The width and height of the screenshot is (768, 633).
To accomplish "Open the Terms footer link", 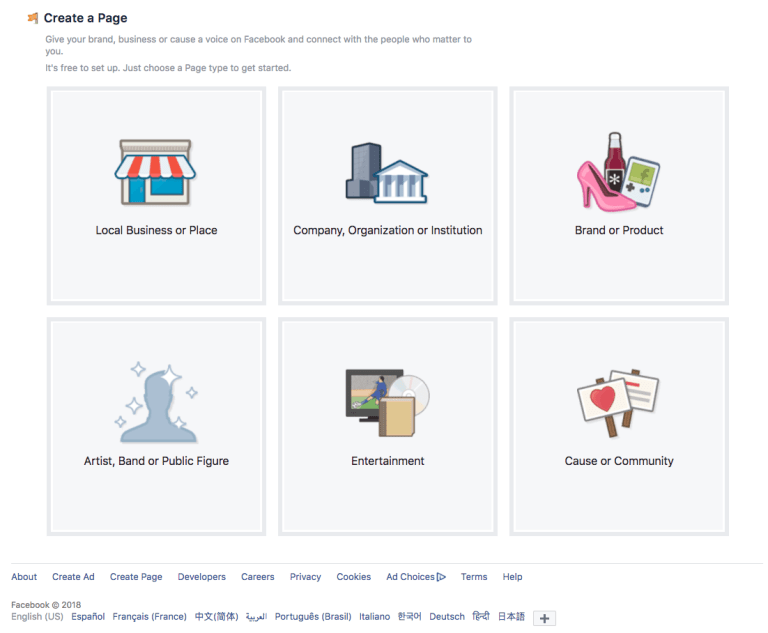I will click(x=474, y=577).
